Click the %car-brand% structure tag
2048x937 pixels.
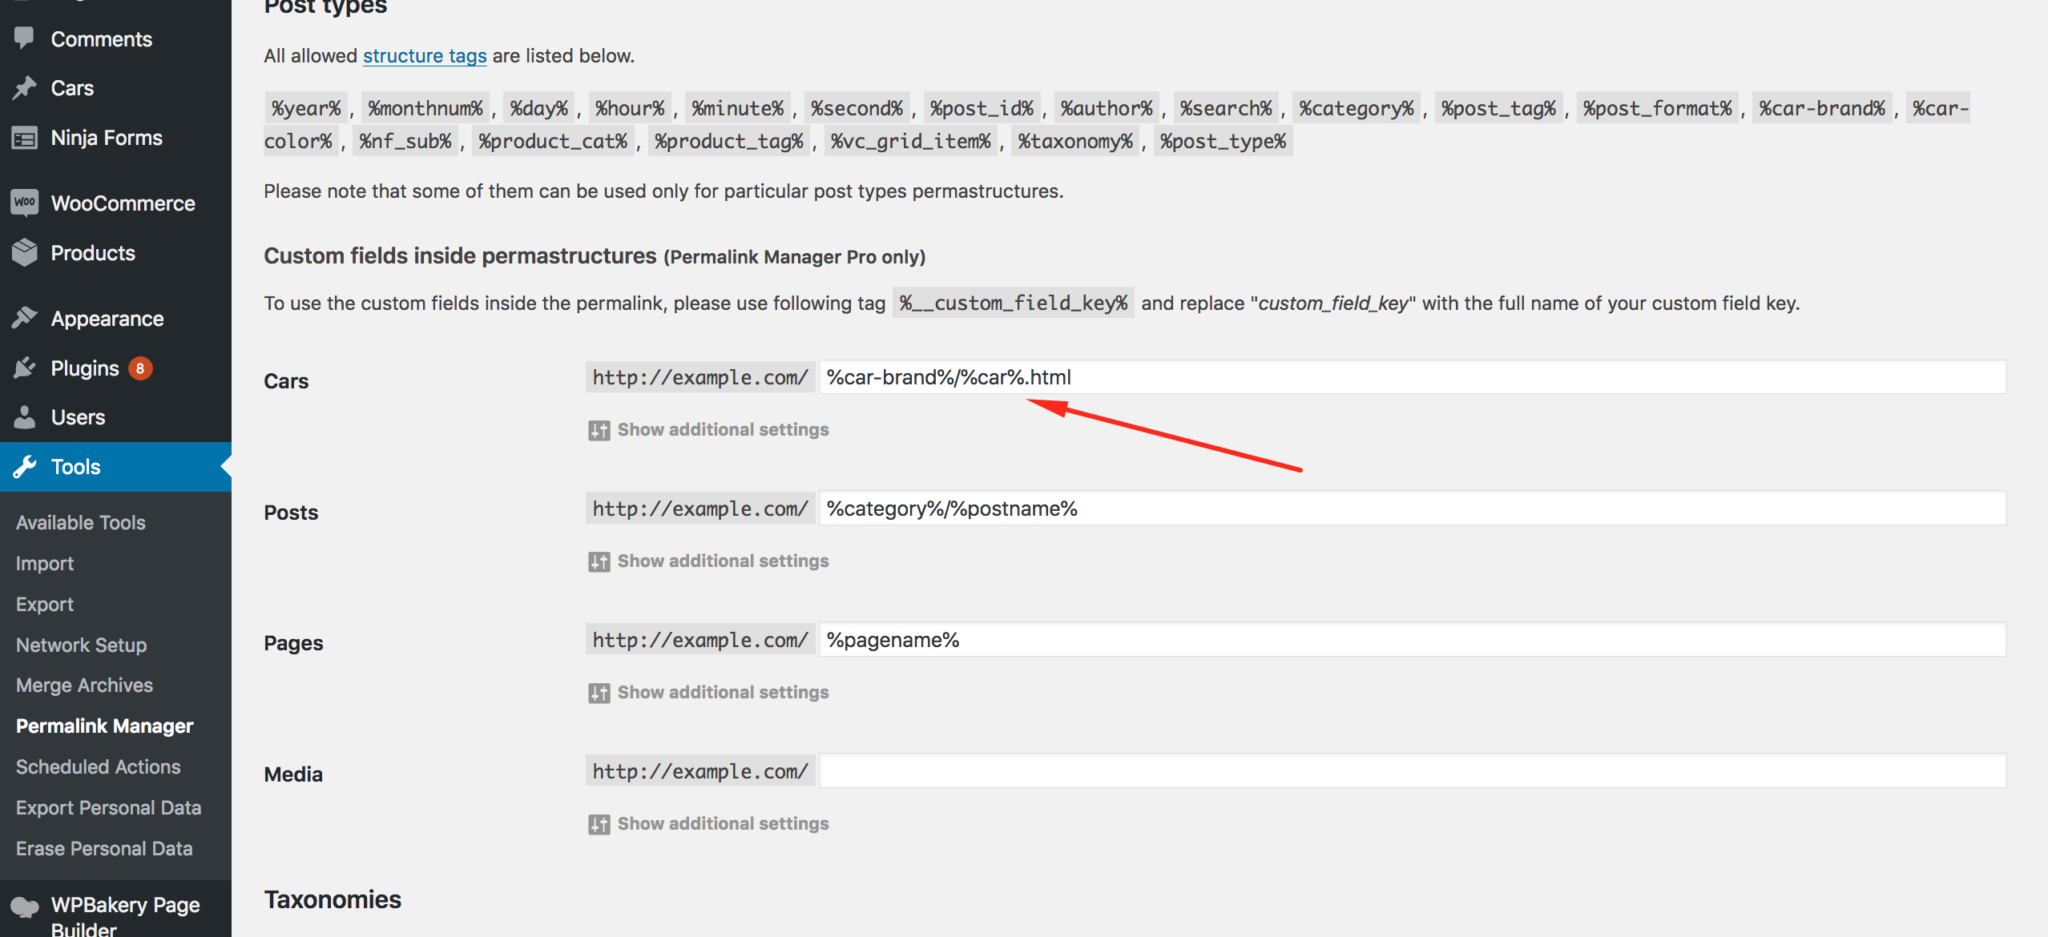point(1822,108)
